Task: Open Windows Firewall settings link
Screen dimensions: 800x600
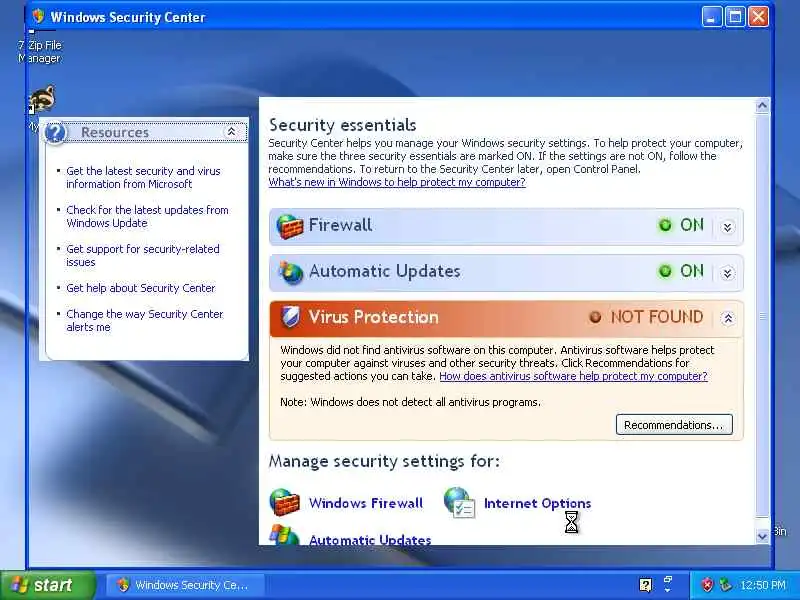Action: tap(366, 503)
